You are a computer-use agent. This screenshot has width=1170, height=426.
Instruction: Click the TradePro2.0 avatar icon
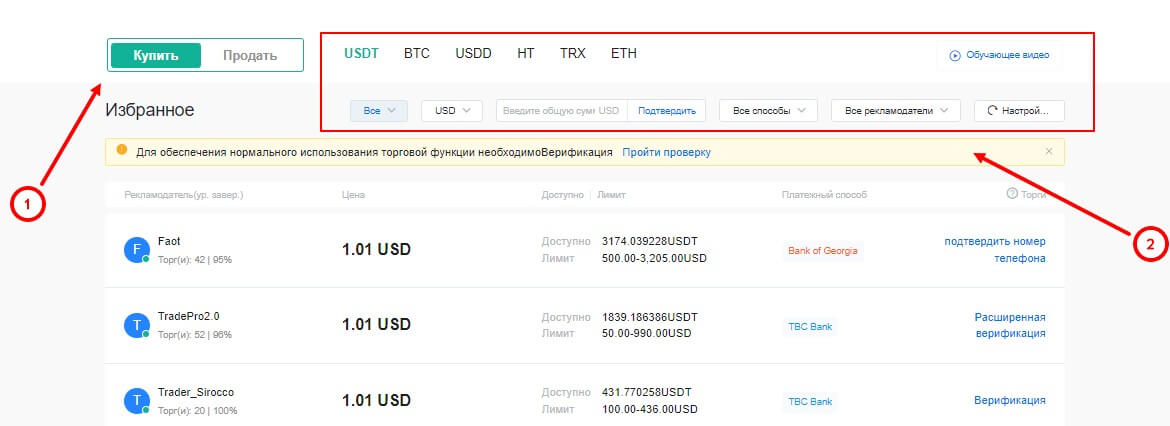tap(136, 325)
